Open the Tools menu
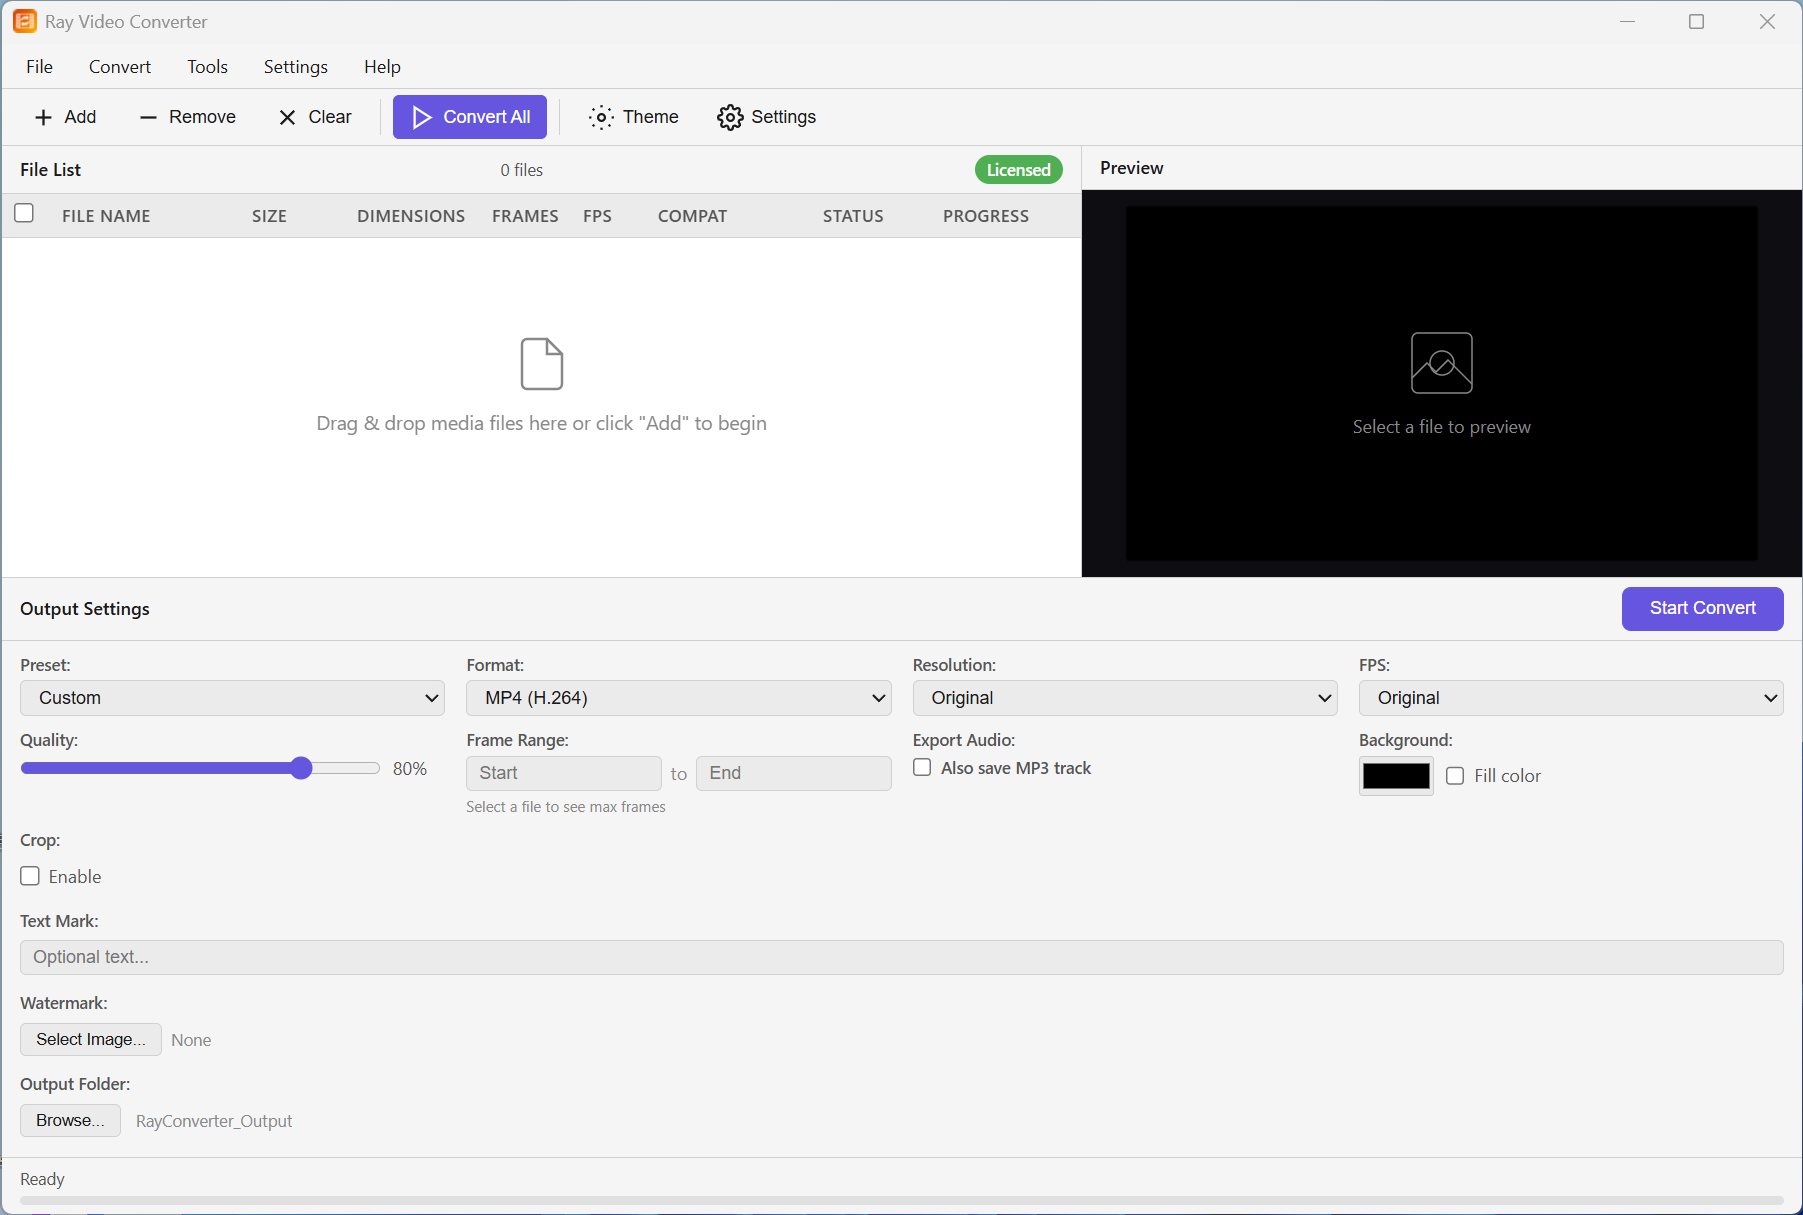1803x1215 pixels. (207, 67)
